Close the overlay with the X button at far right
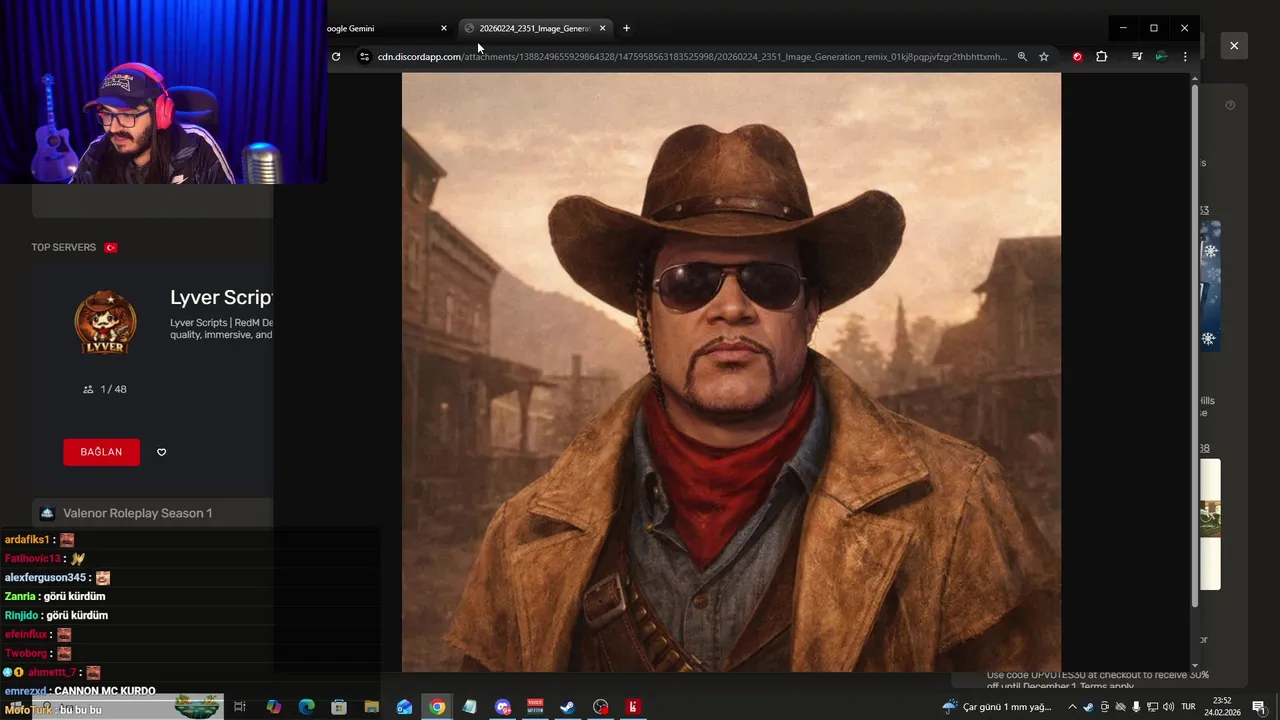 pyautogui.click(x=1234, y=46)
